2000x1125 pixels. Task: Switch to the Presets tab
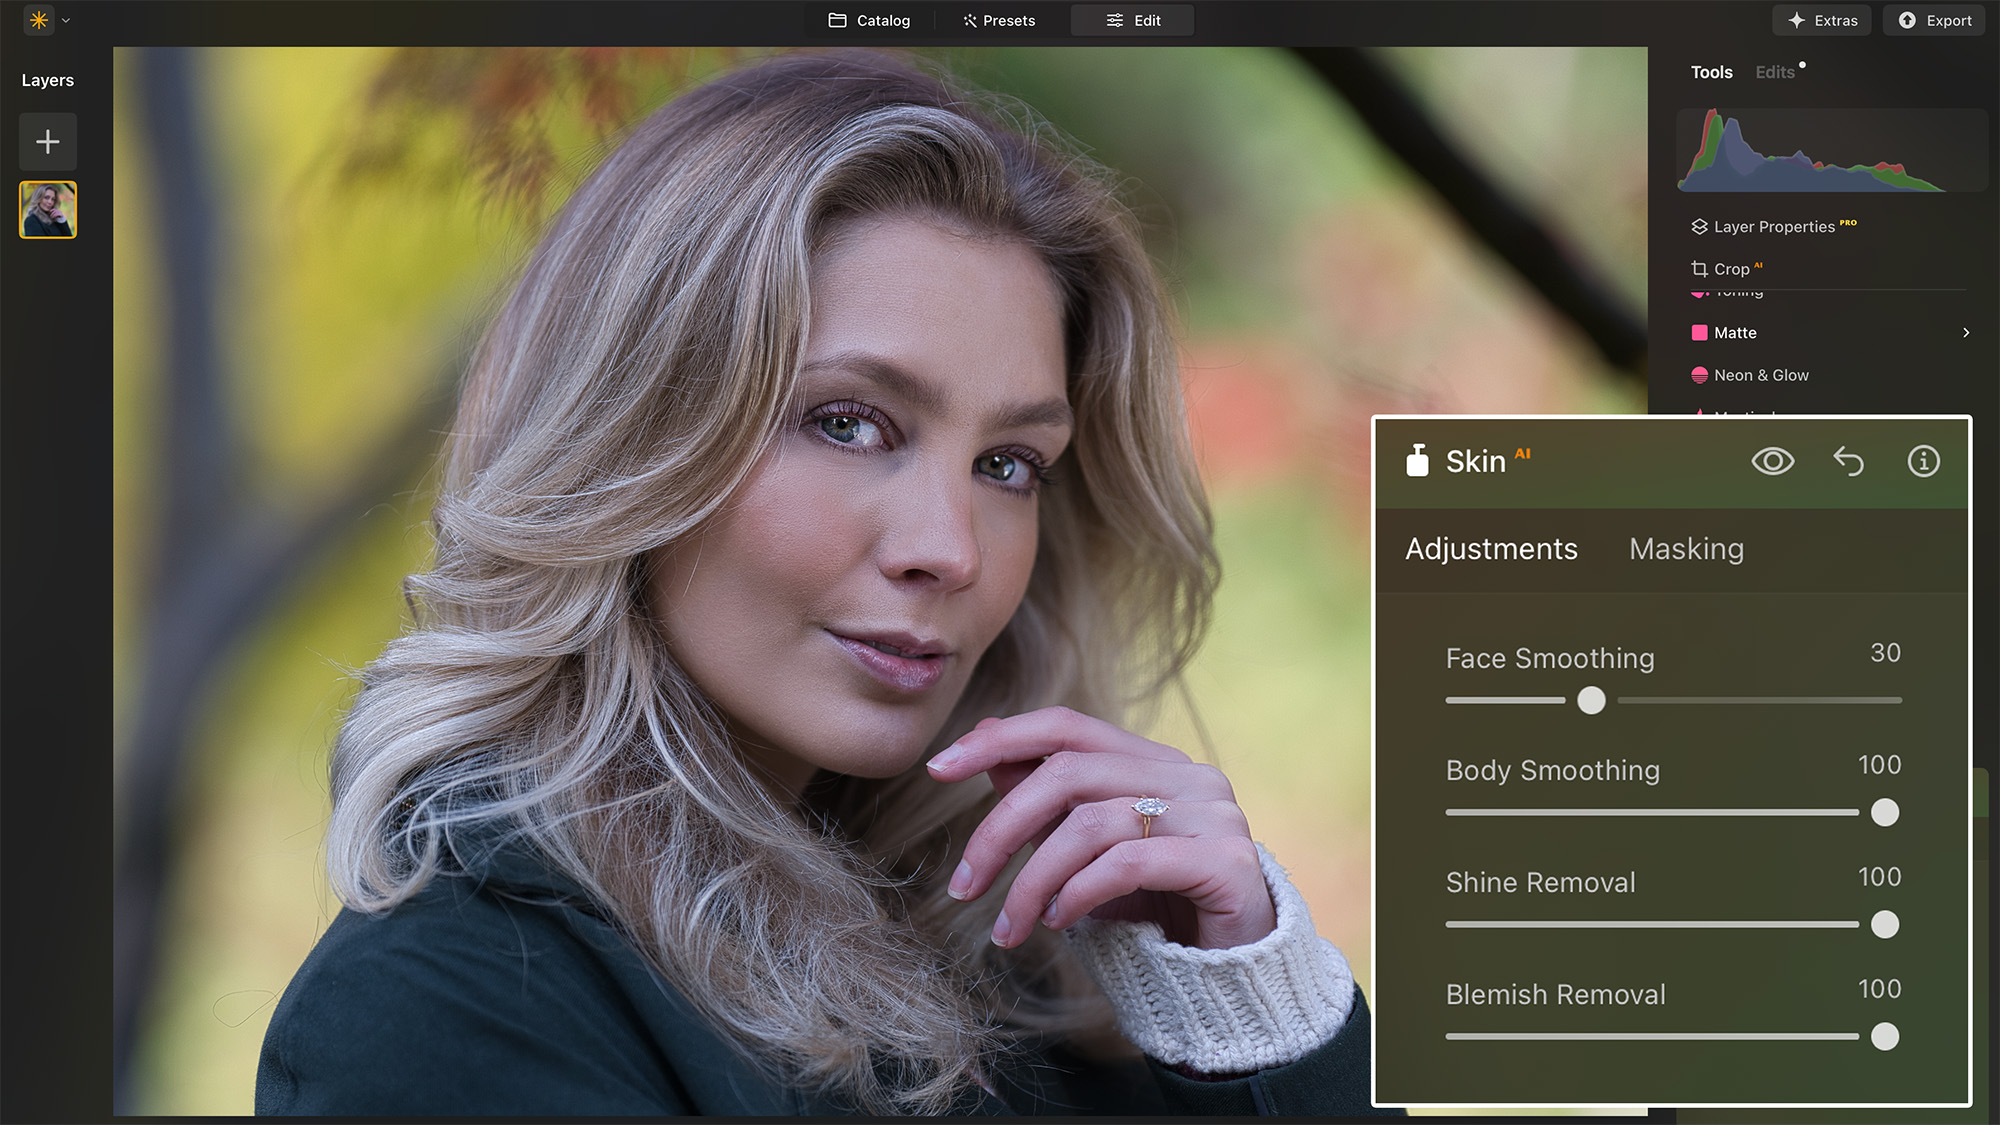tap(998, 20)
